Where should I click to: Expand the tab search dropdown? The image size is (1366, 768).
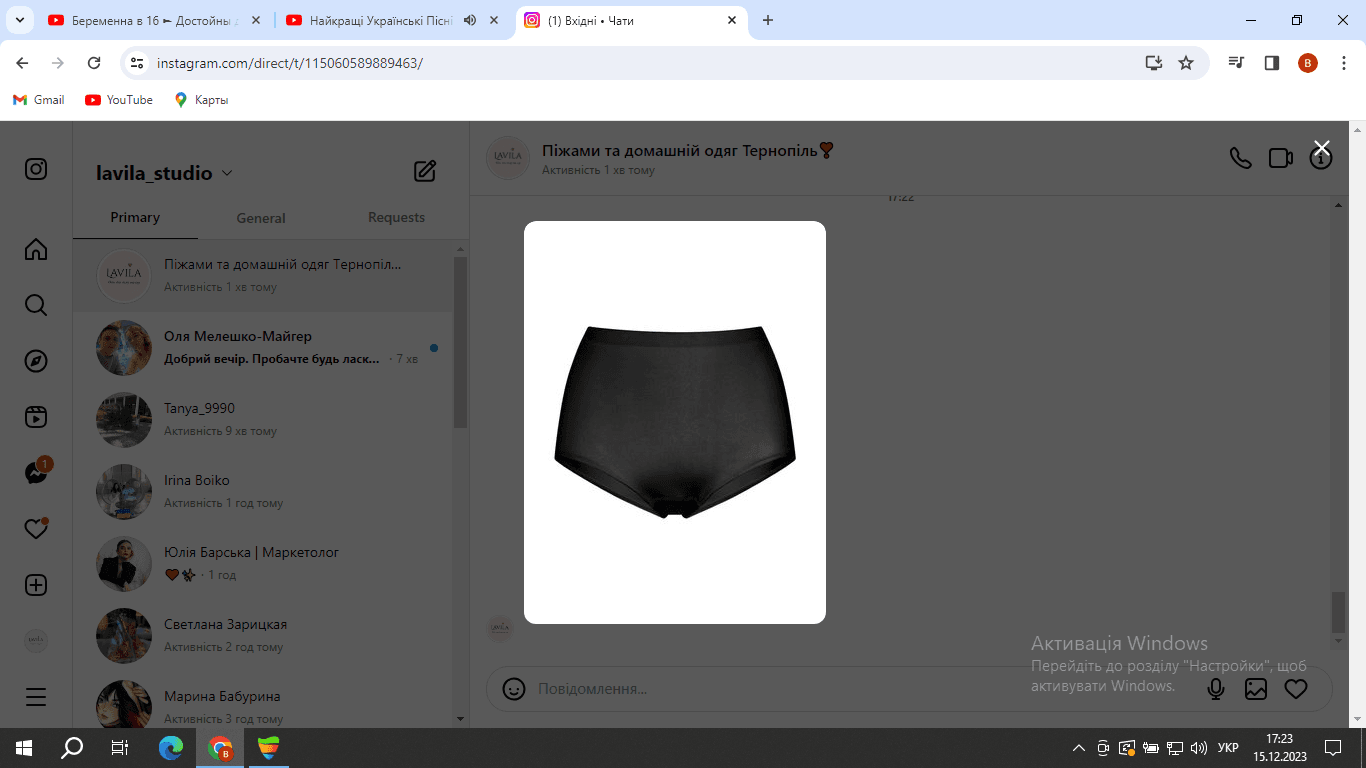coord(19,20)
